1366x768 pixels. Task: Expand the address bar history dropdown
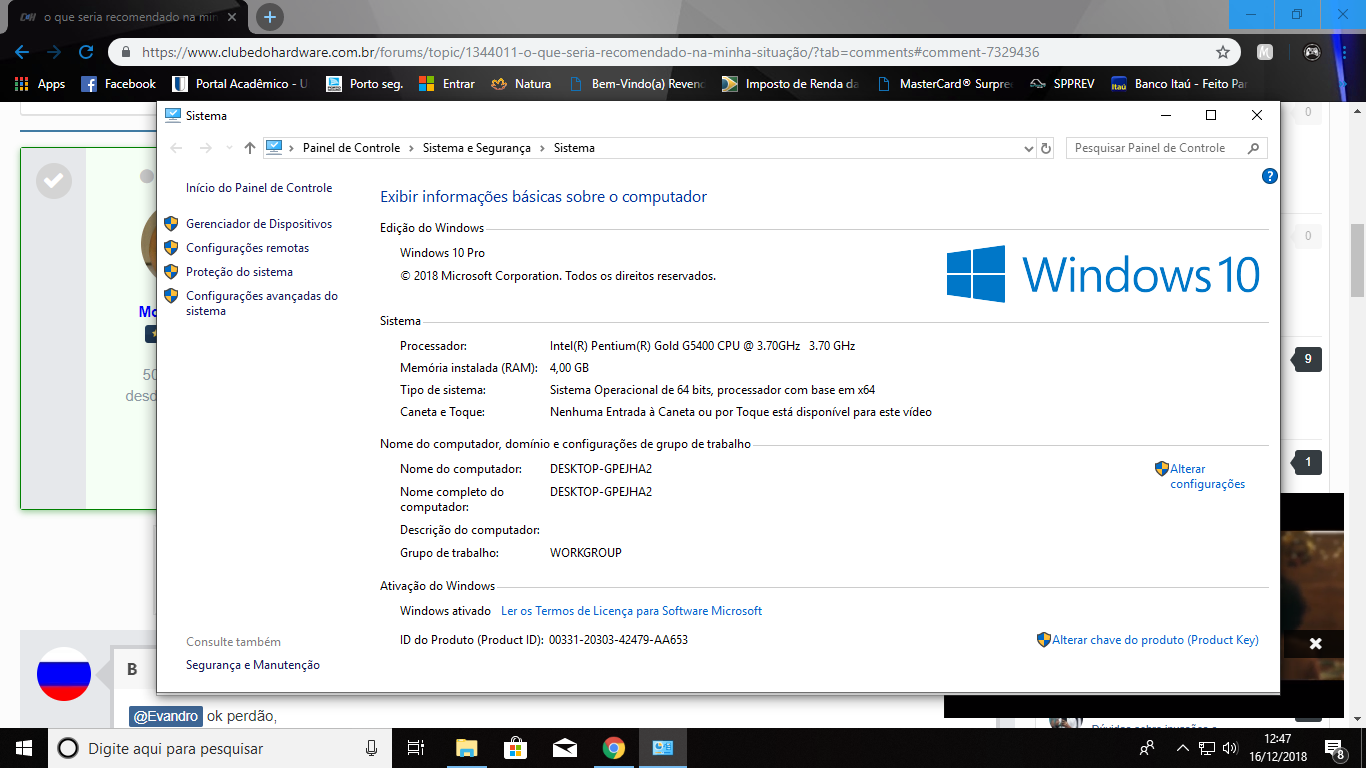pos(1029,148)
